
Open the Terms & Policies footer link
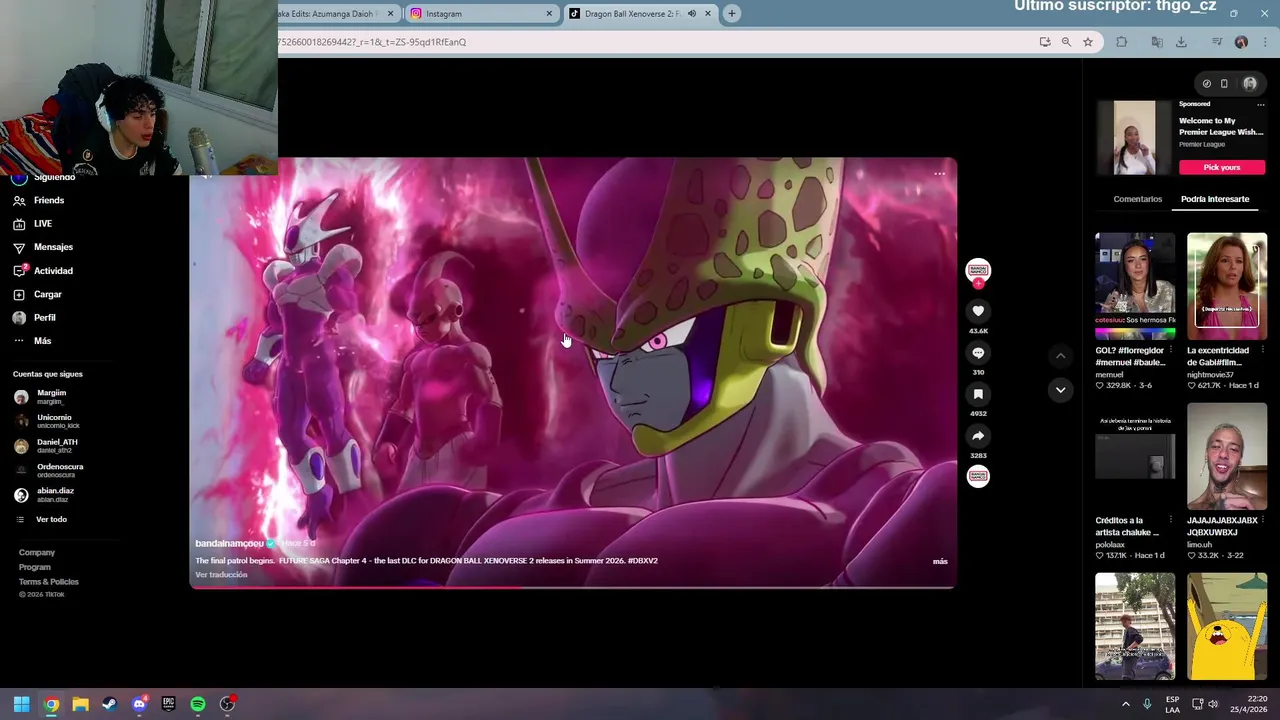(x=48, y=582)
